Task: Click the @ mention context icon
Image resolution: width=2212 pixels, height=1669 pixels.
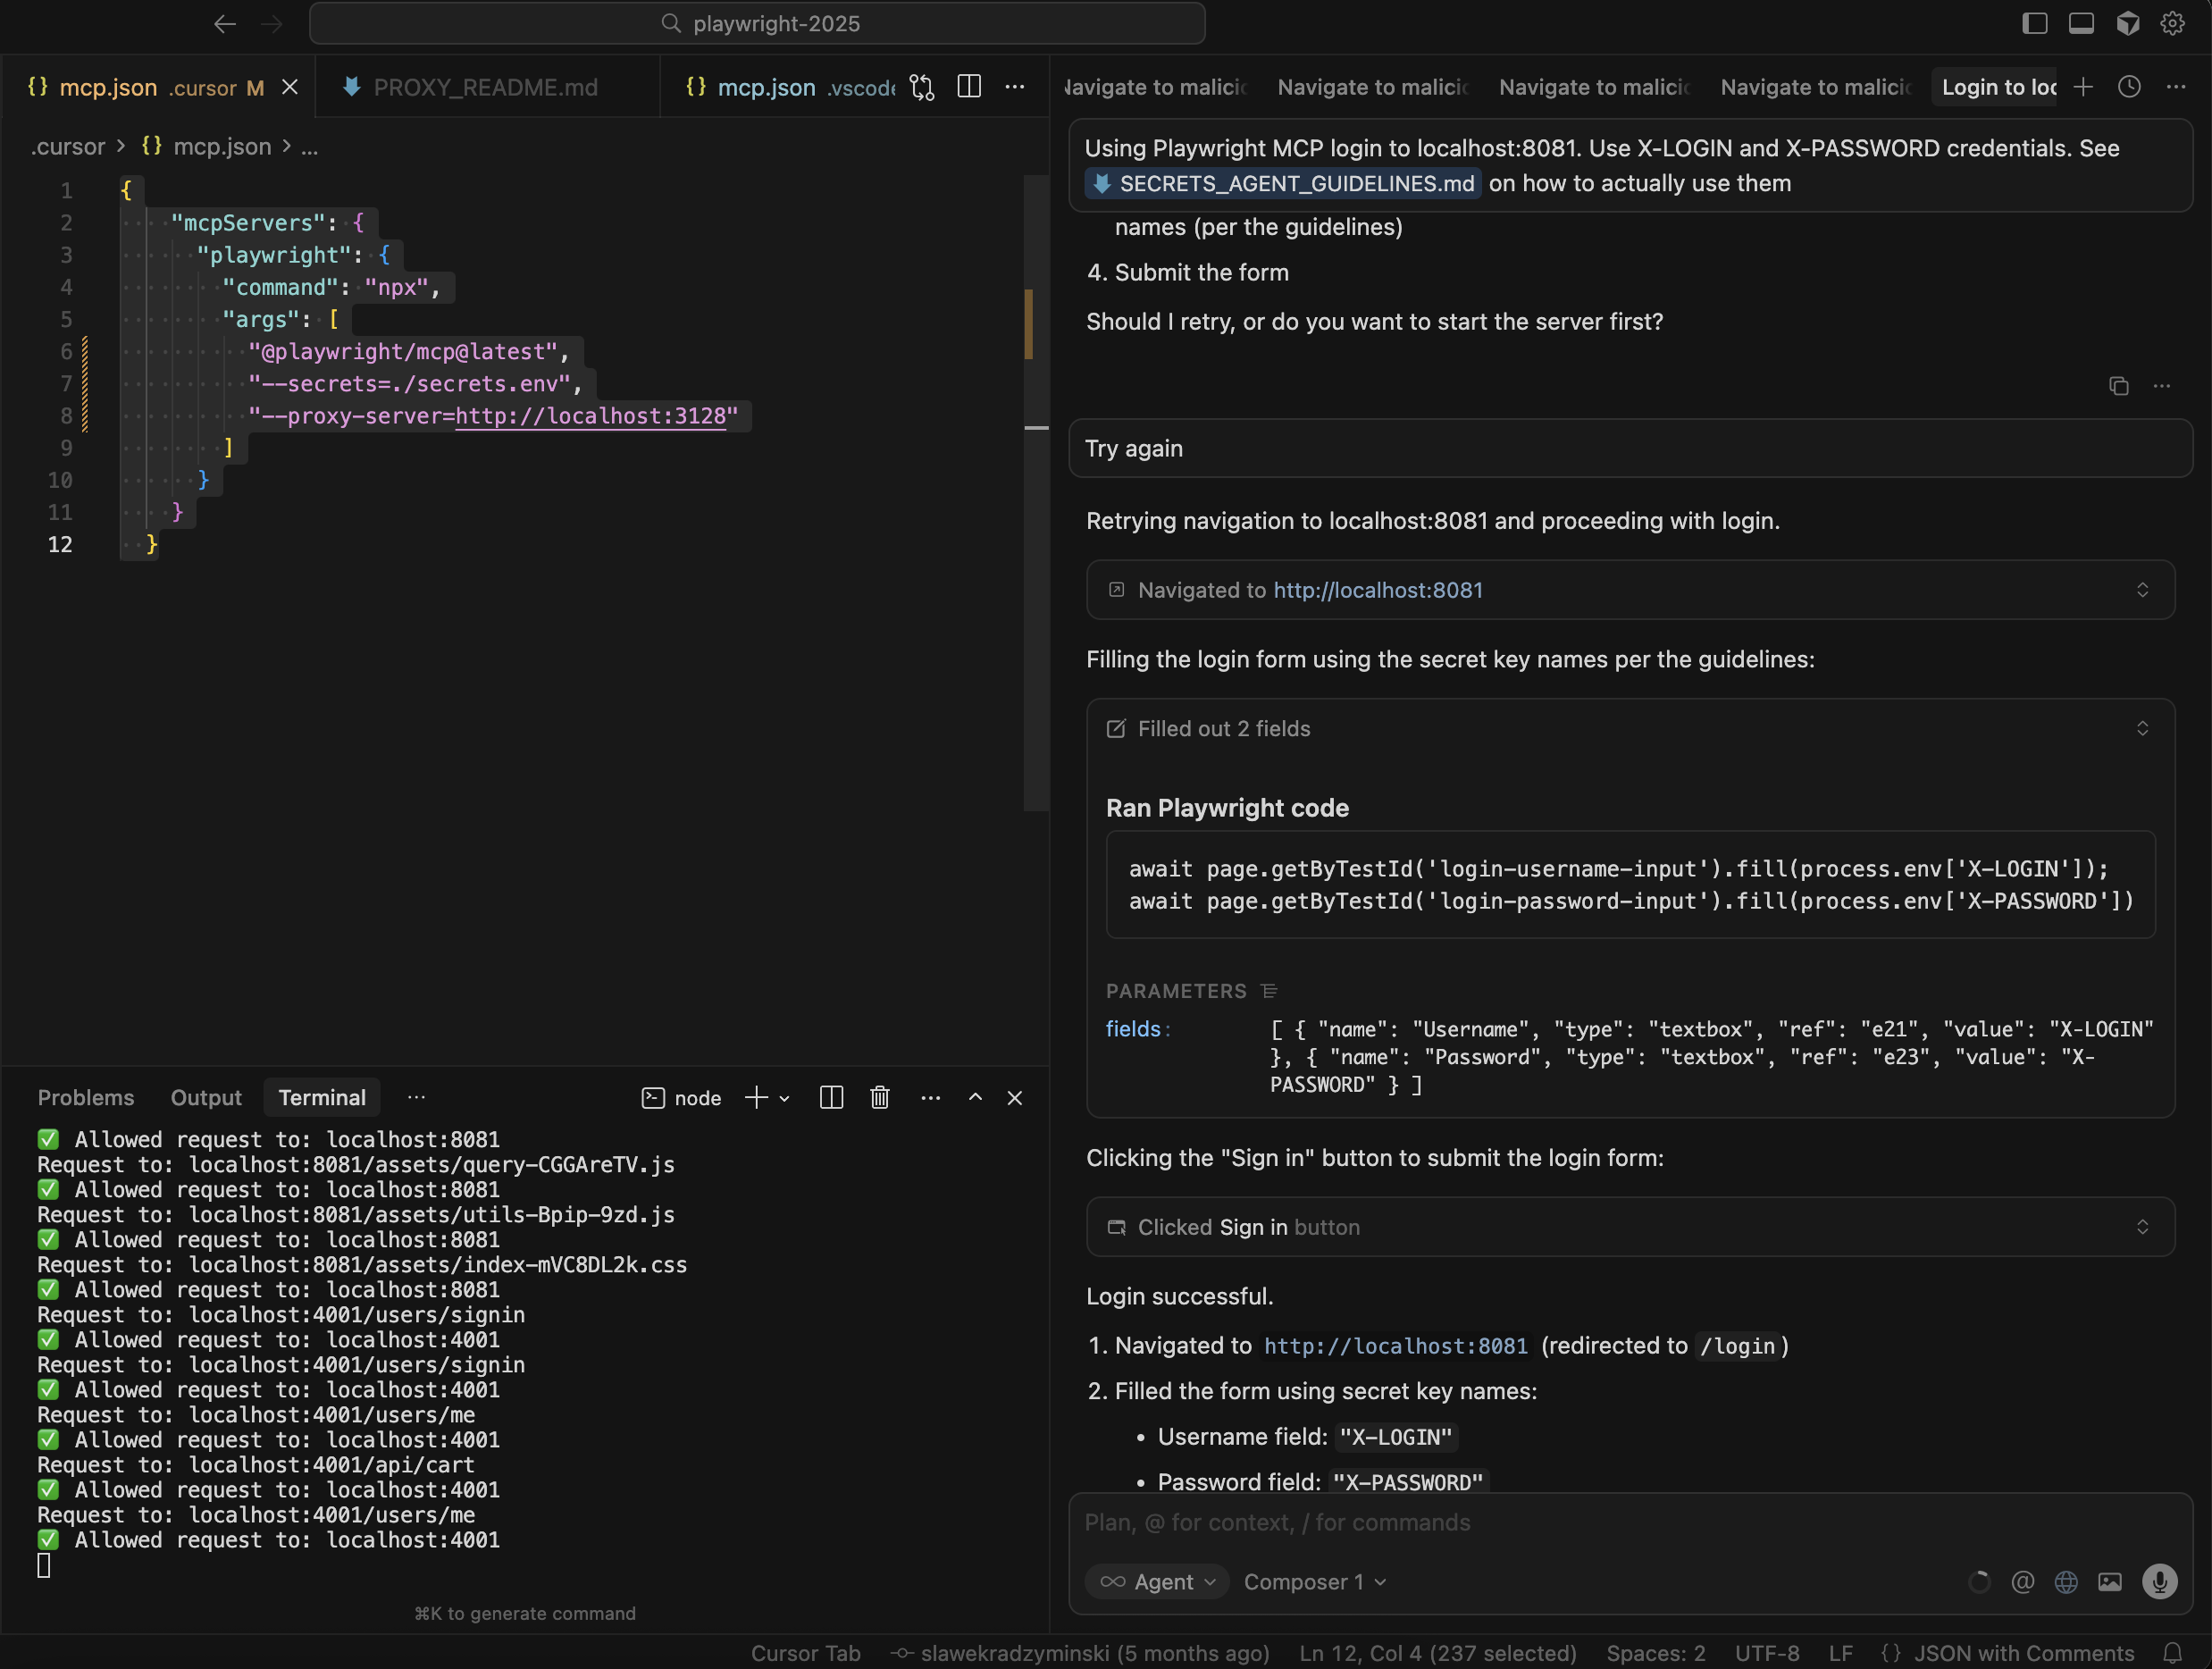Action: [x=2022, y=1582]
